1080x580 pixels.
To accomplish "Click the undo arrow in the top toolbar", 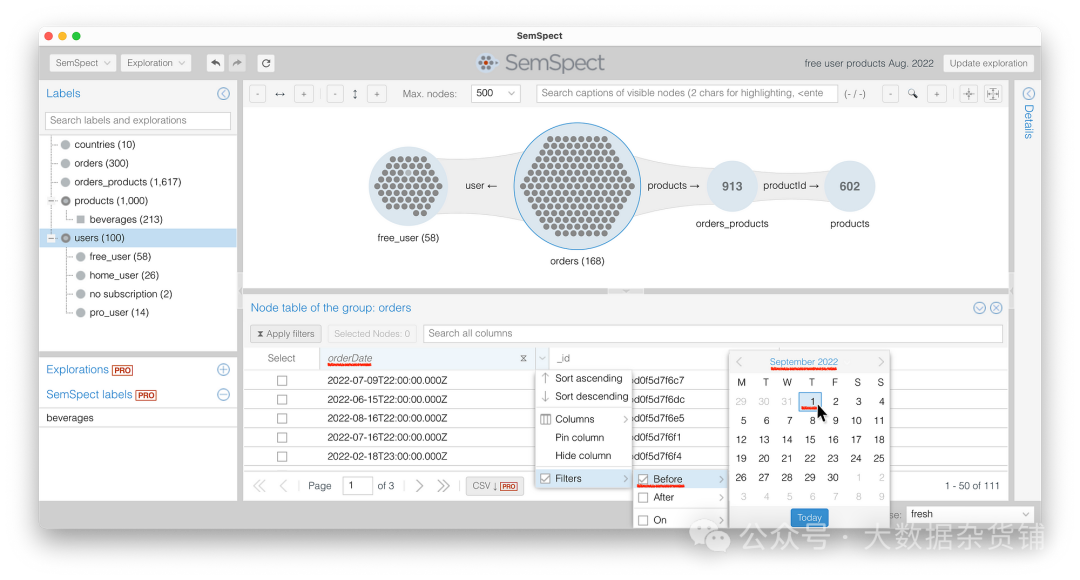I will (x=216, y=63).
